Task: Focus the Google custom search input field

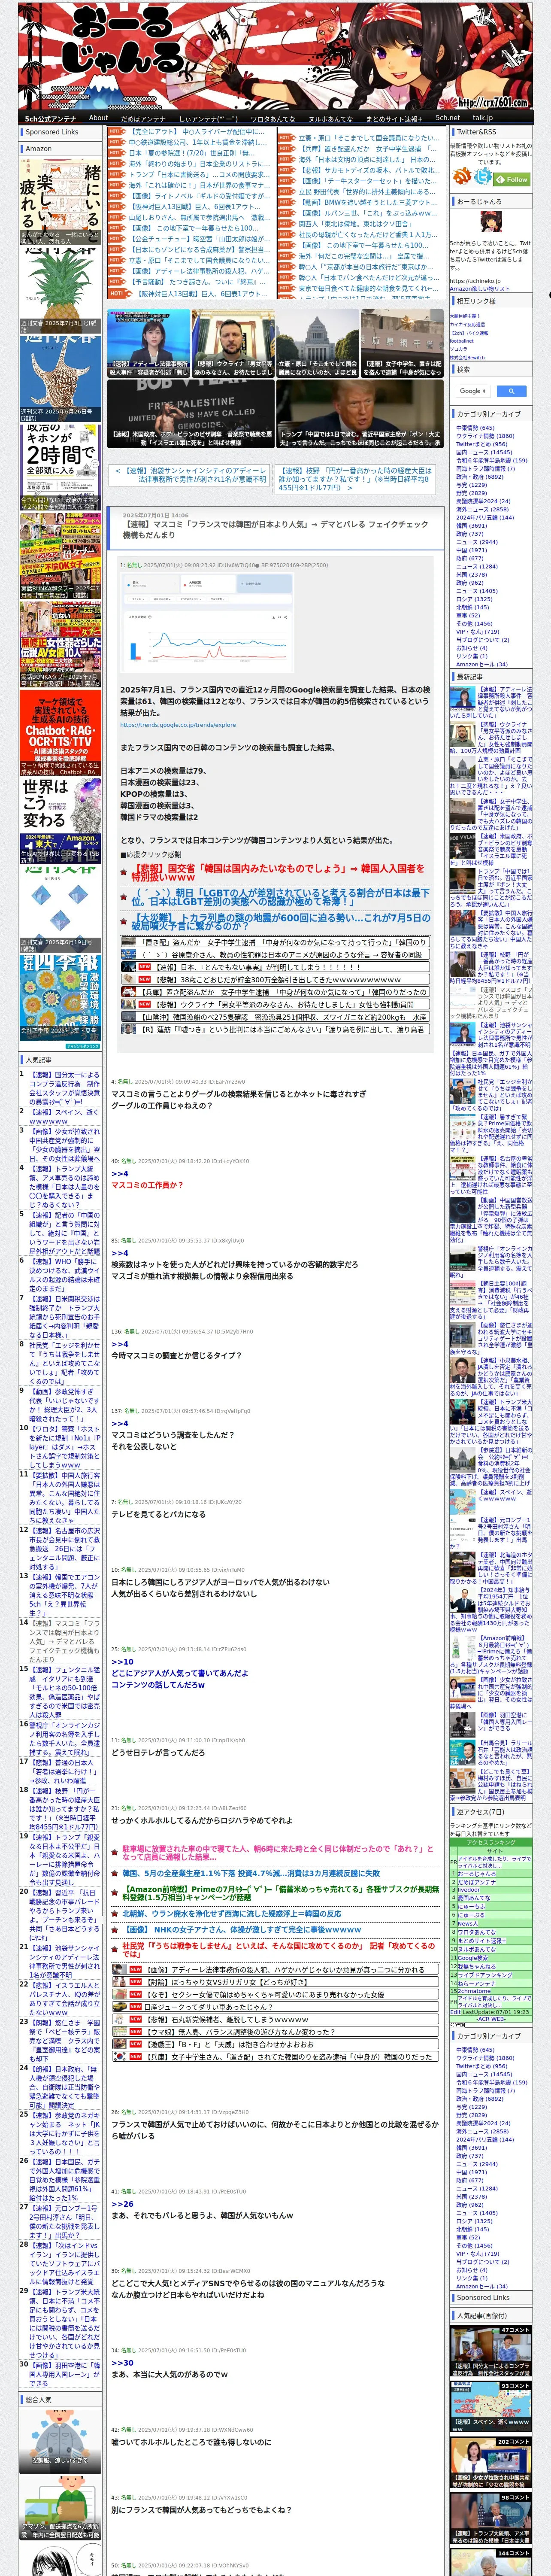Action: 473,391
